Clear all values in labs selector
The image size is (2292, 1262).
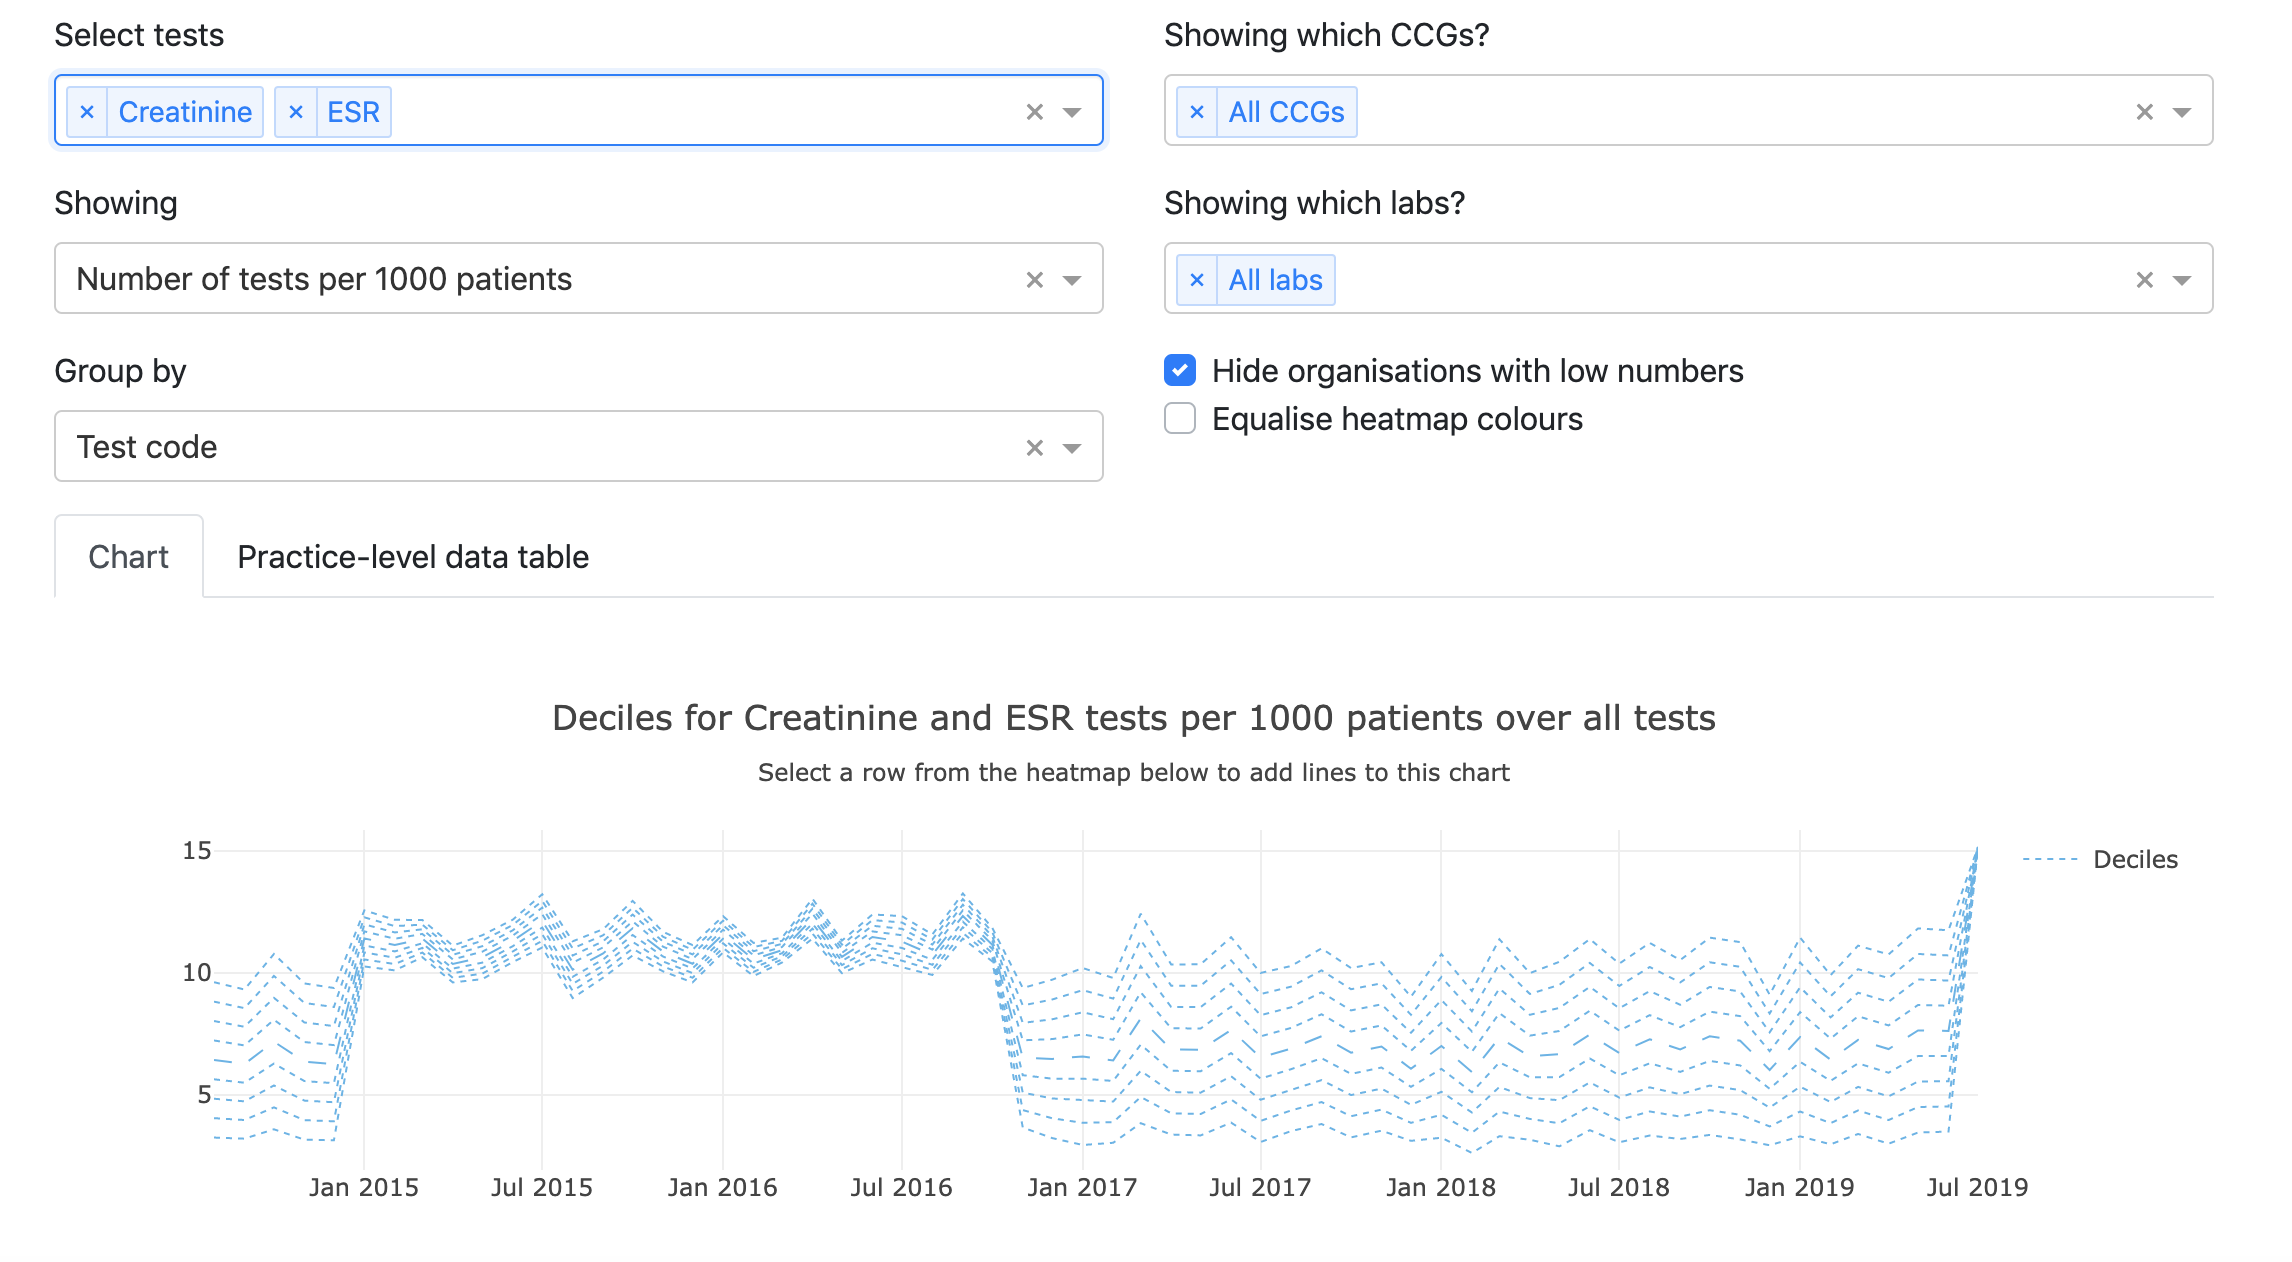pos(2145,280)
